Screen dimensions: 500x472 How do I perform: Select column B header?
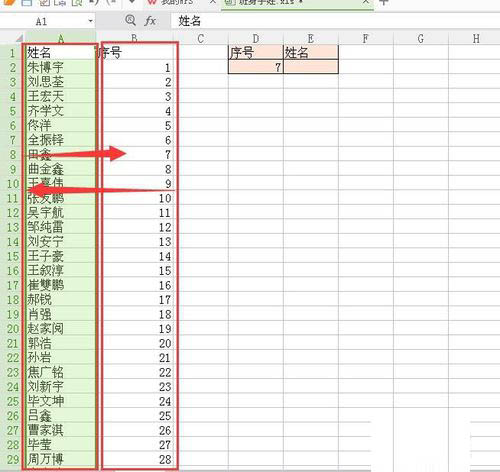click(134, 38)
